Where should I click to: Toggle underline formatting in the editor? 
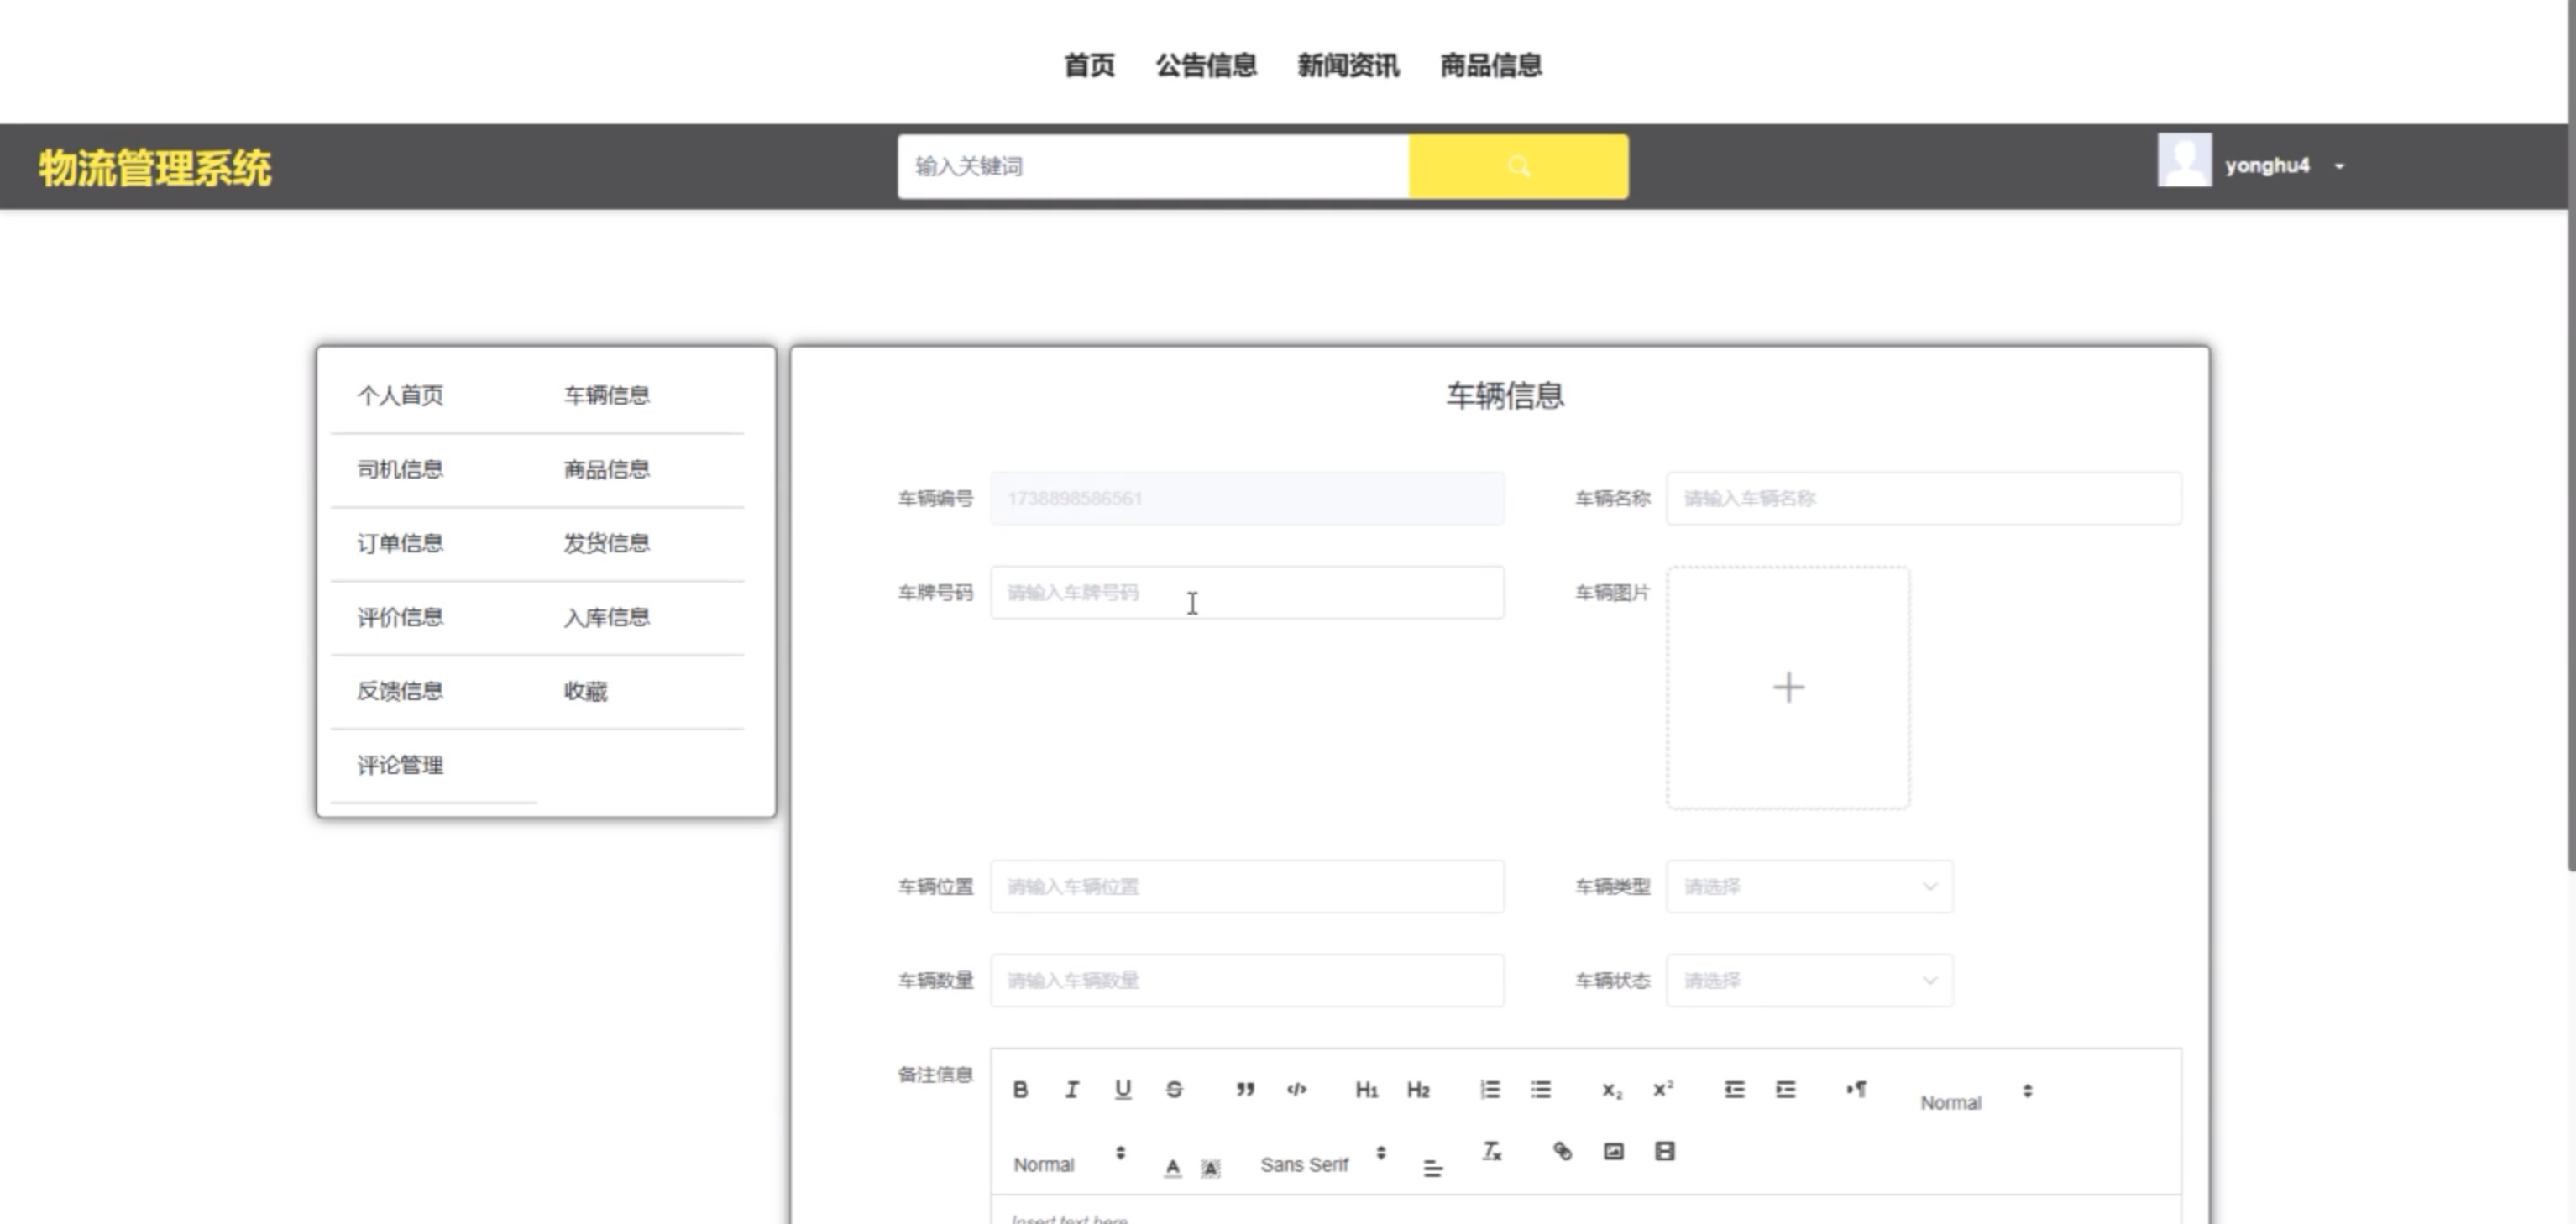(x=1122, y=1089)
